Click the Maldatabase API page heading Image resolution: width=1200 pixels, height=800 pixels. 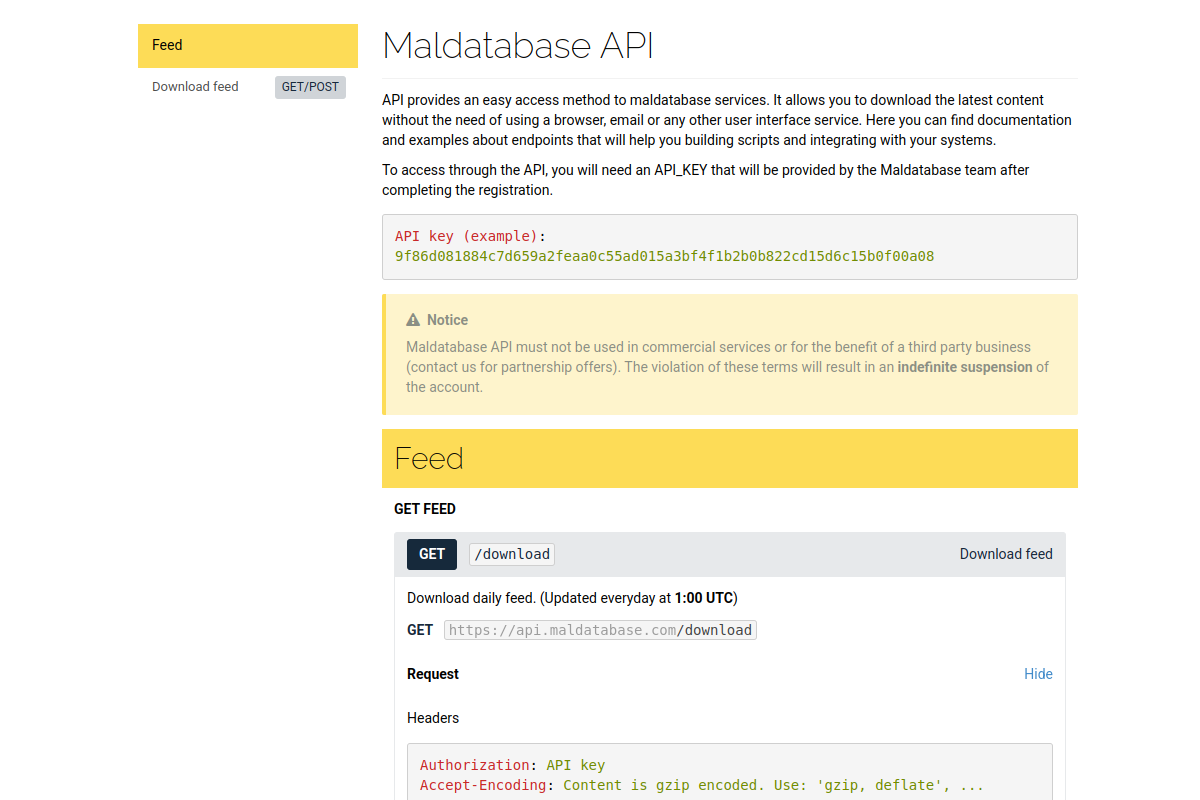518,46
